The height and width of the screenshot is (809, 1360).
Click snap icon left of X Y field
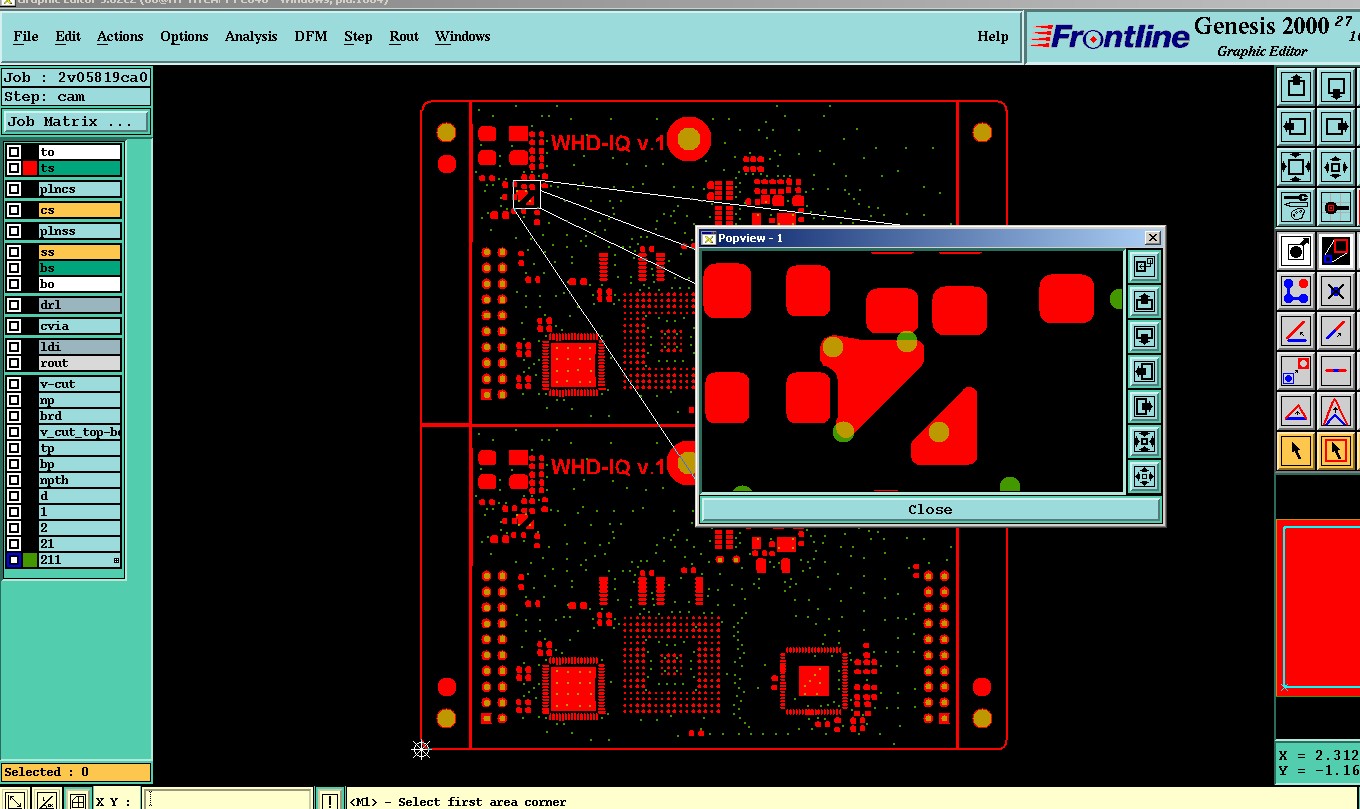coord(77,800)
